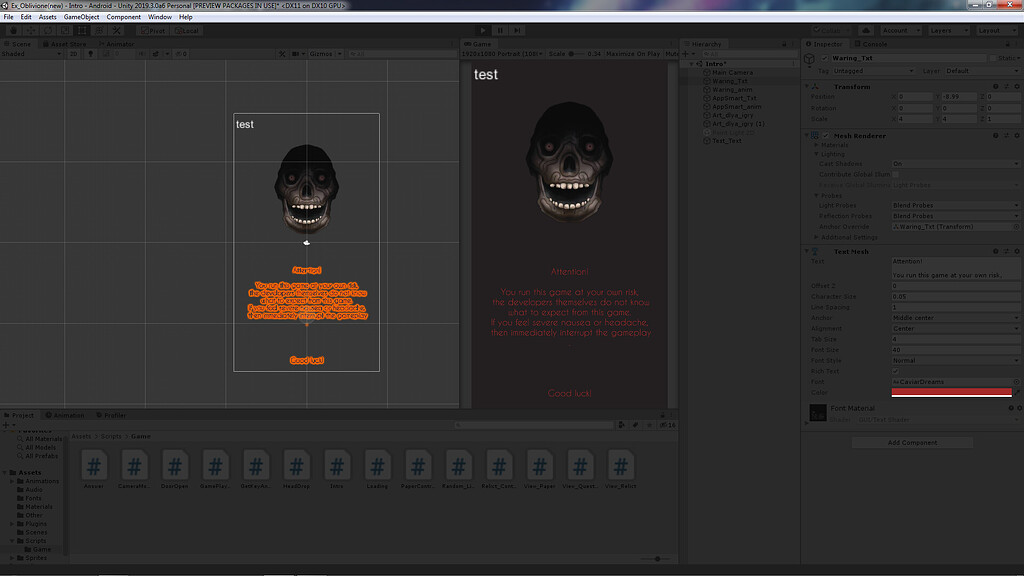Click the Pause button in the toolbar
This screenshot has height=576, width=1024.
(500, 31)
